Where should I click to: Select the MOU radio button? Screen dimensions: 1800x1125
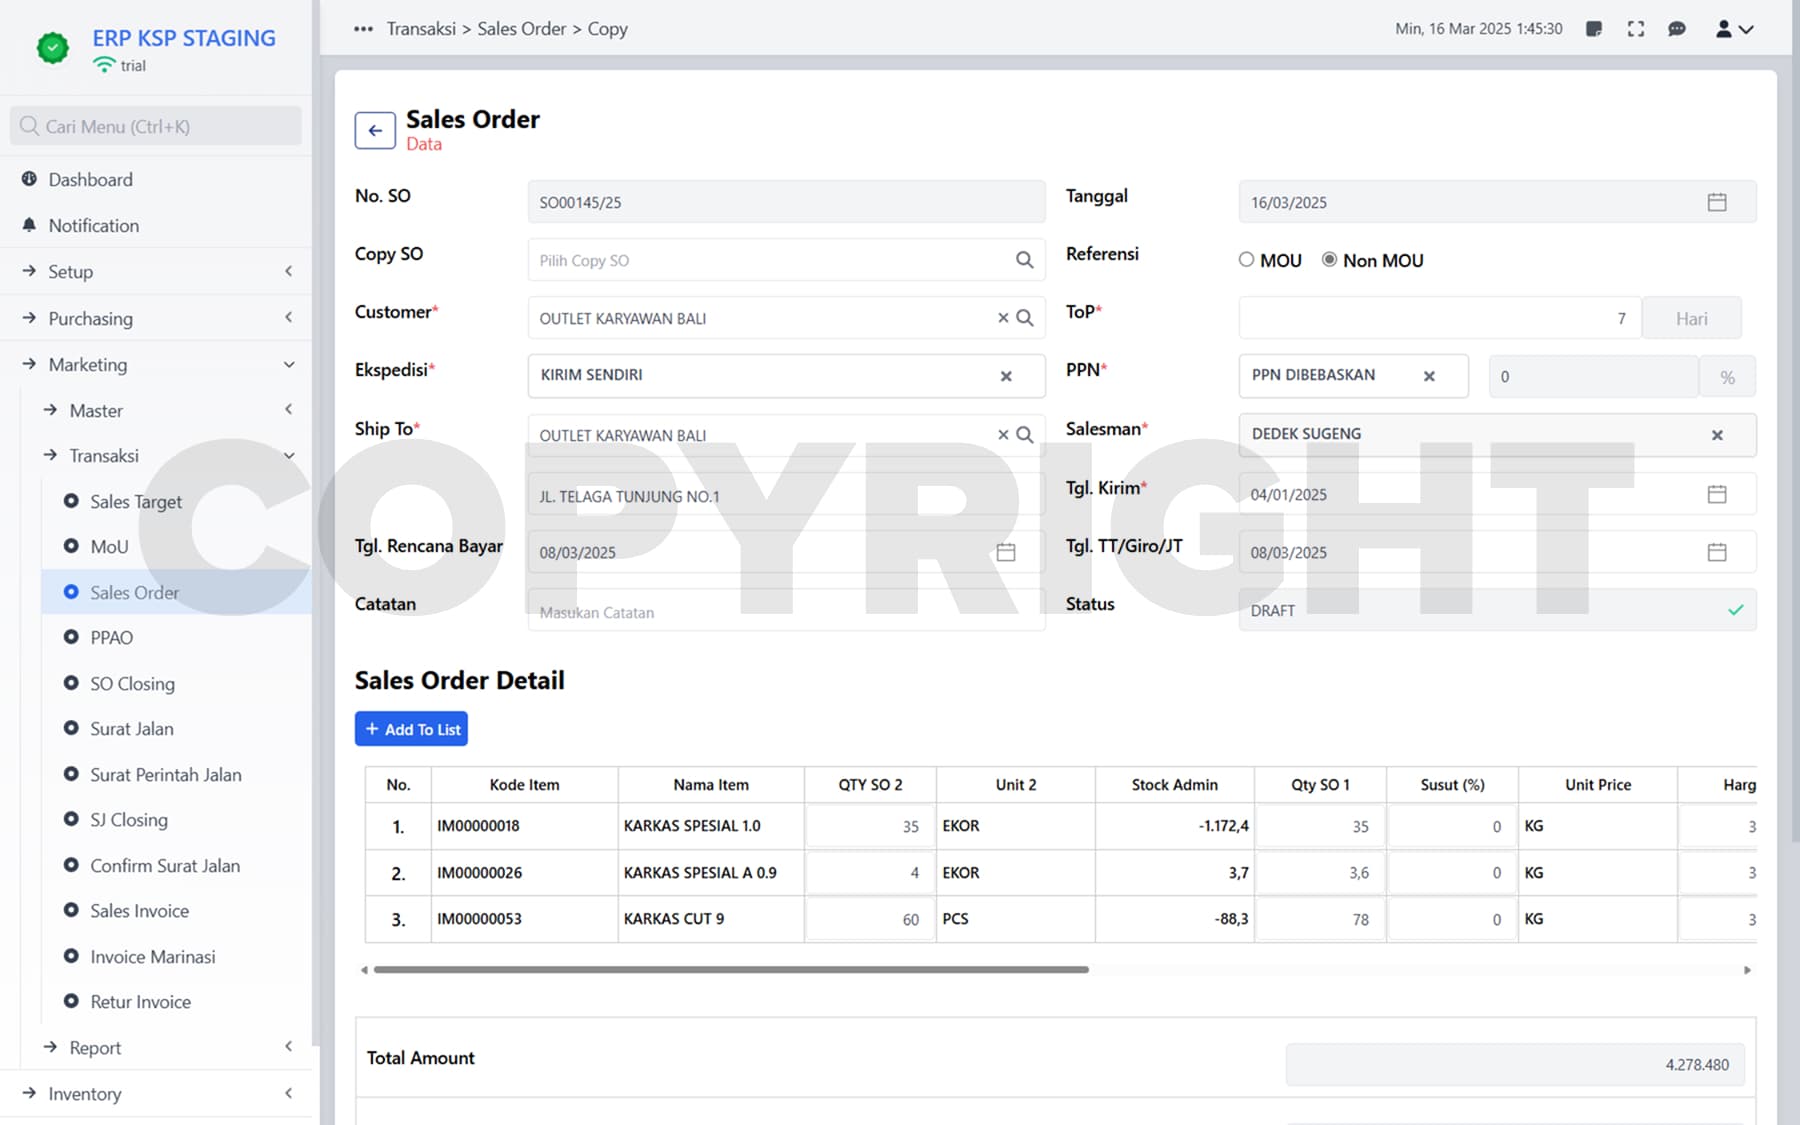pos(1246,260)
